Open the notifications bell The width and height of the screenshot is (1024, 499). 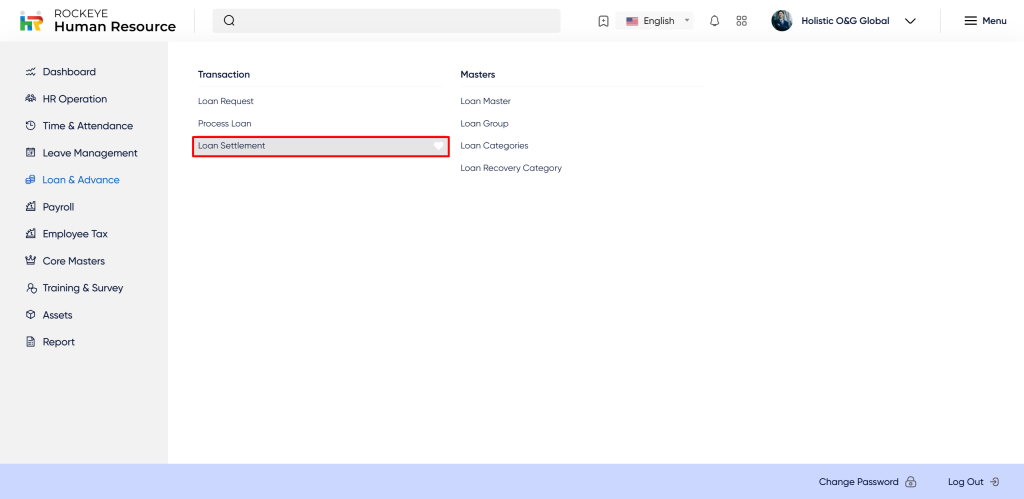point(714,21)
